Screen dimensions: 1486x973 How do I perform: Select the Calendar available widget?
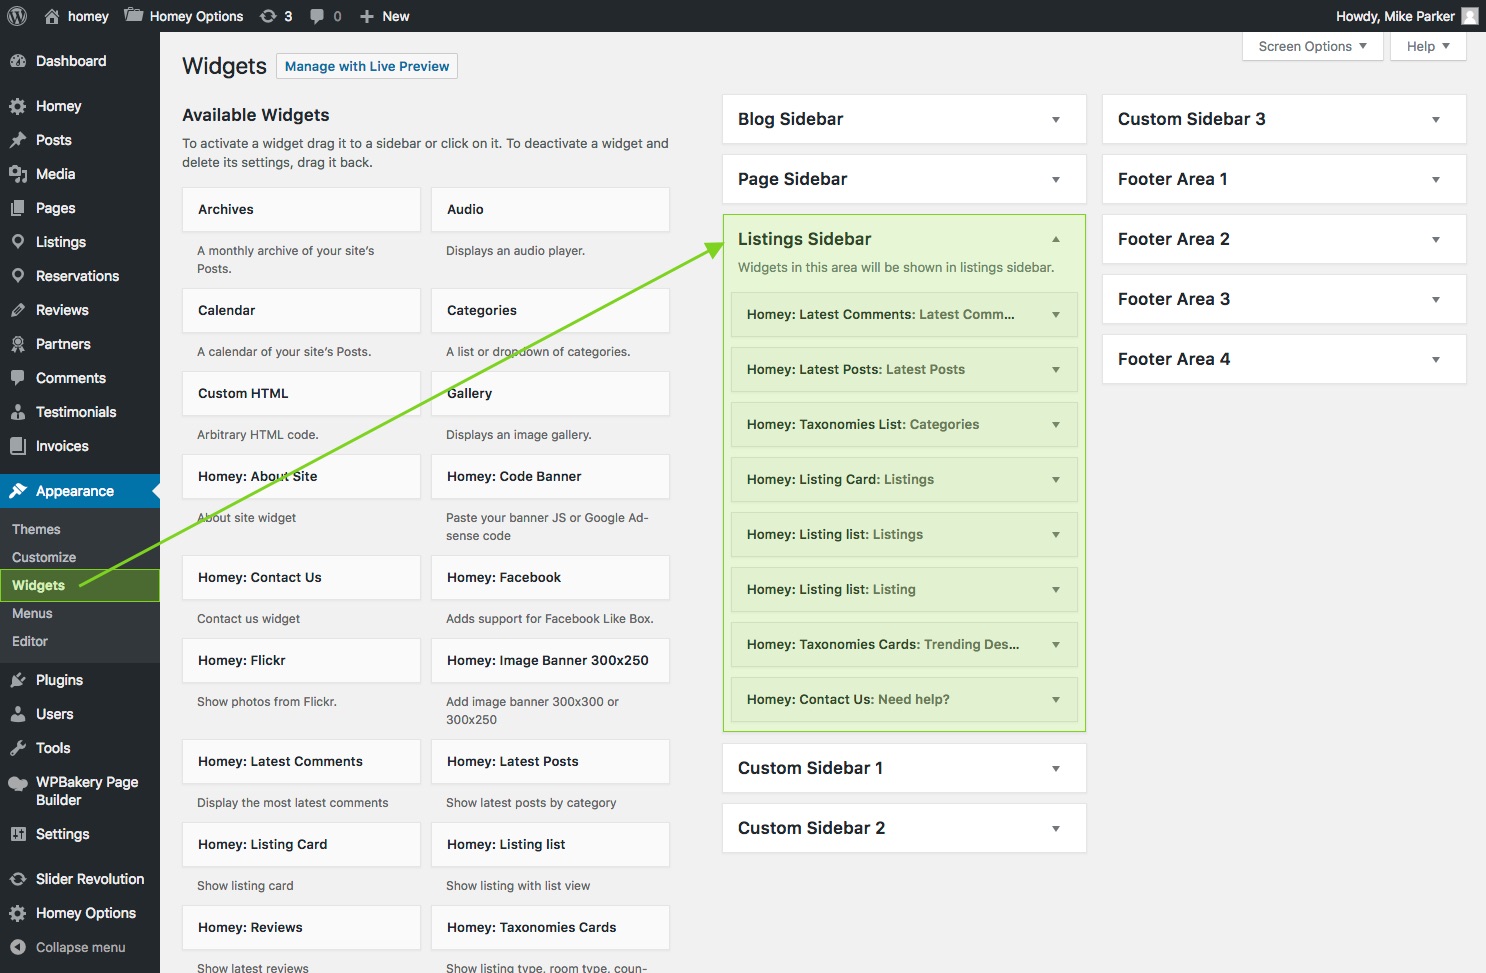coord(301,310)
